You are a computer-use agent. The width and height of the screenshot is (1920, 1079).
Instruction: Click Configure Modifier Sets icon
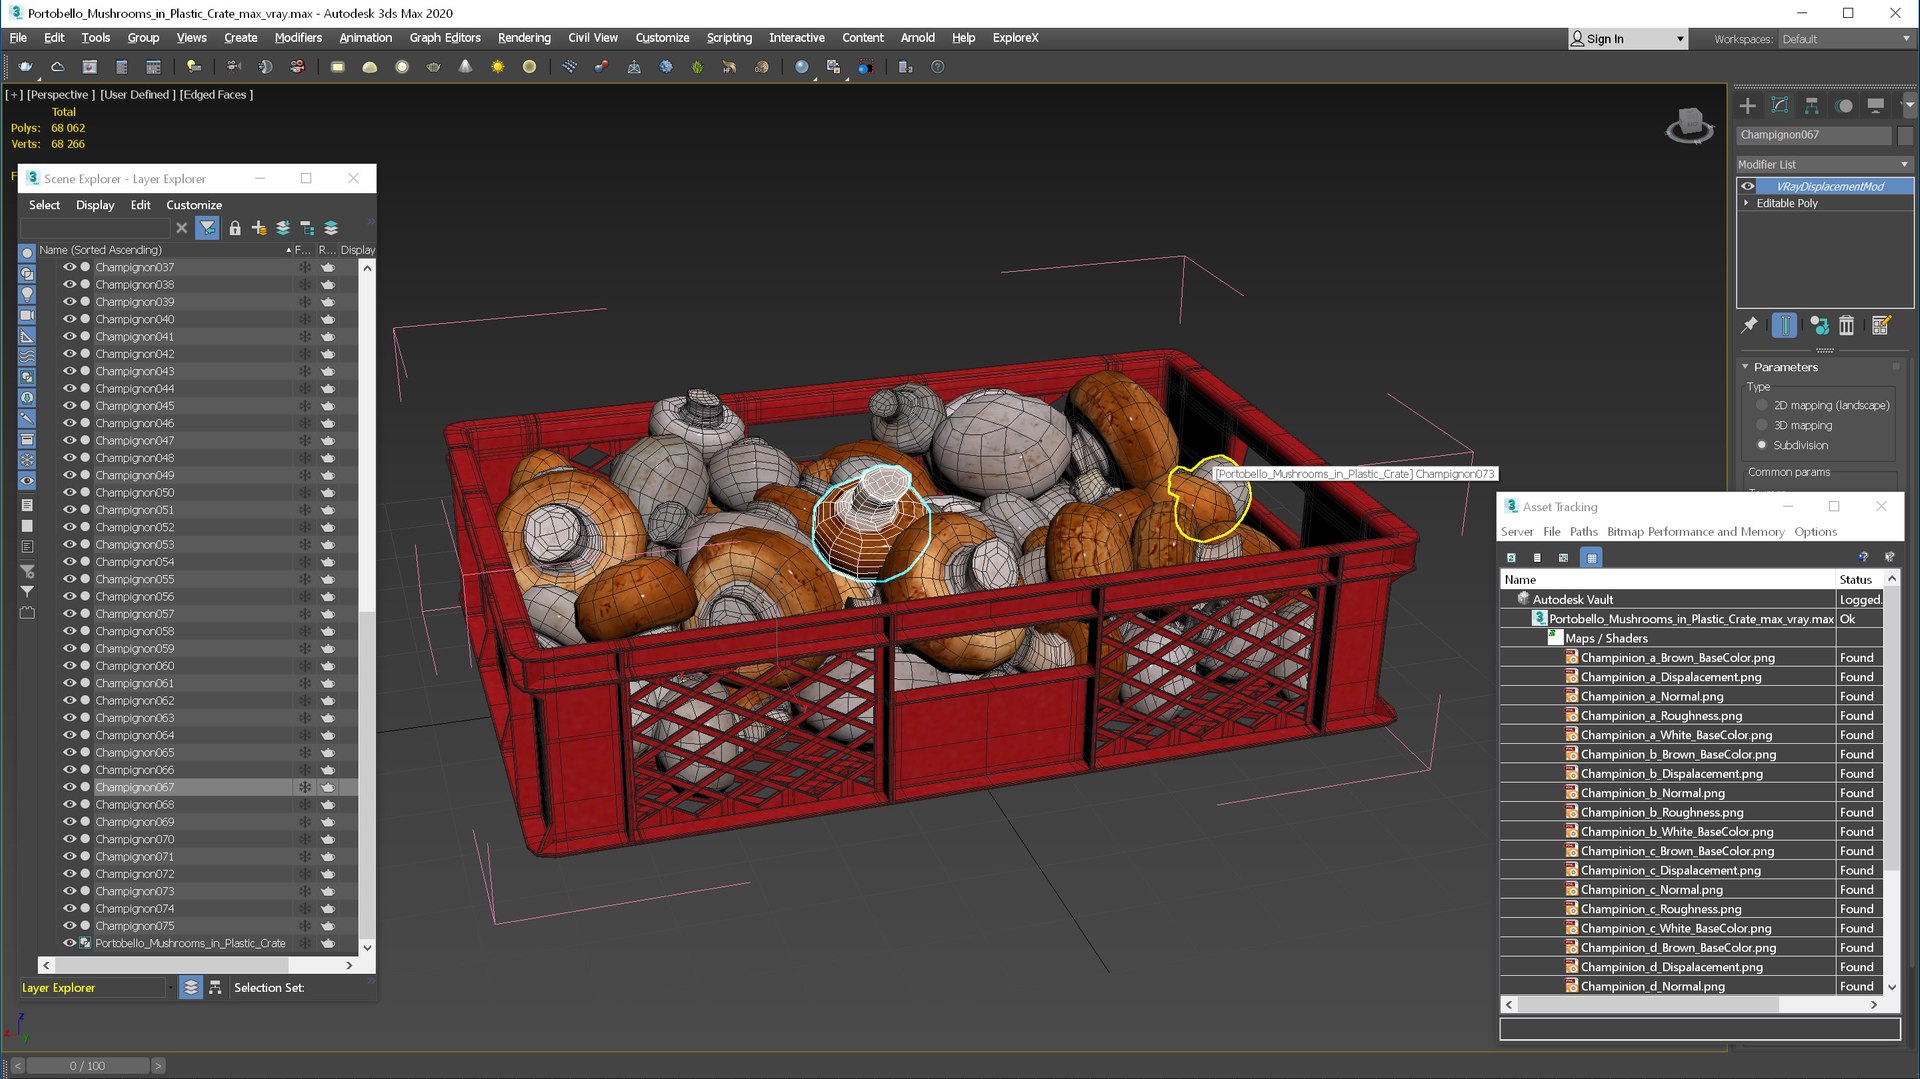pos(1880,325)
